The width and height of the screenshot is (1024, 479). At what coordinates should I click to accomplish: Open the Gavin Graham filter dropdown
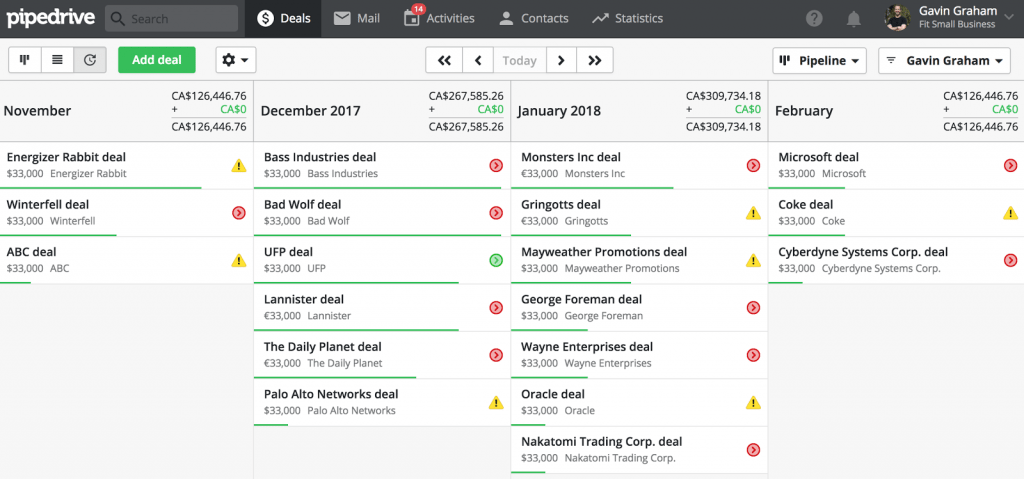tap(944, 61)
